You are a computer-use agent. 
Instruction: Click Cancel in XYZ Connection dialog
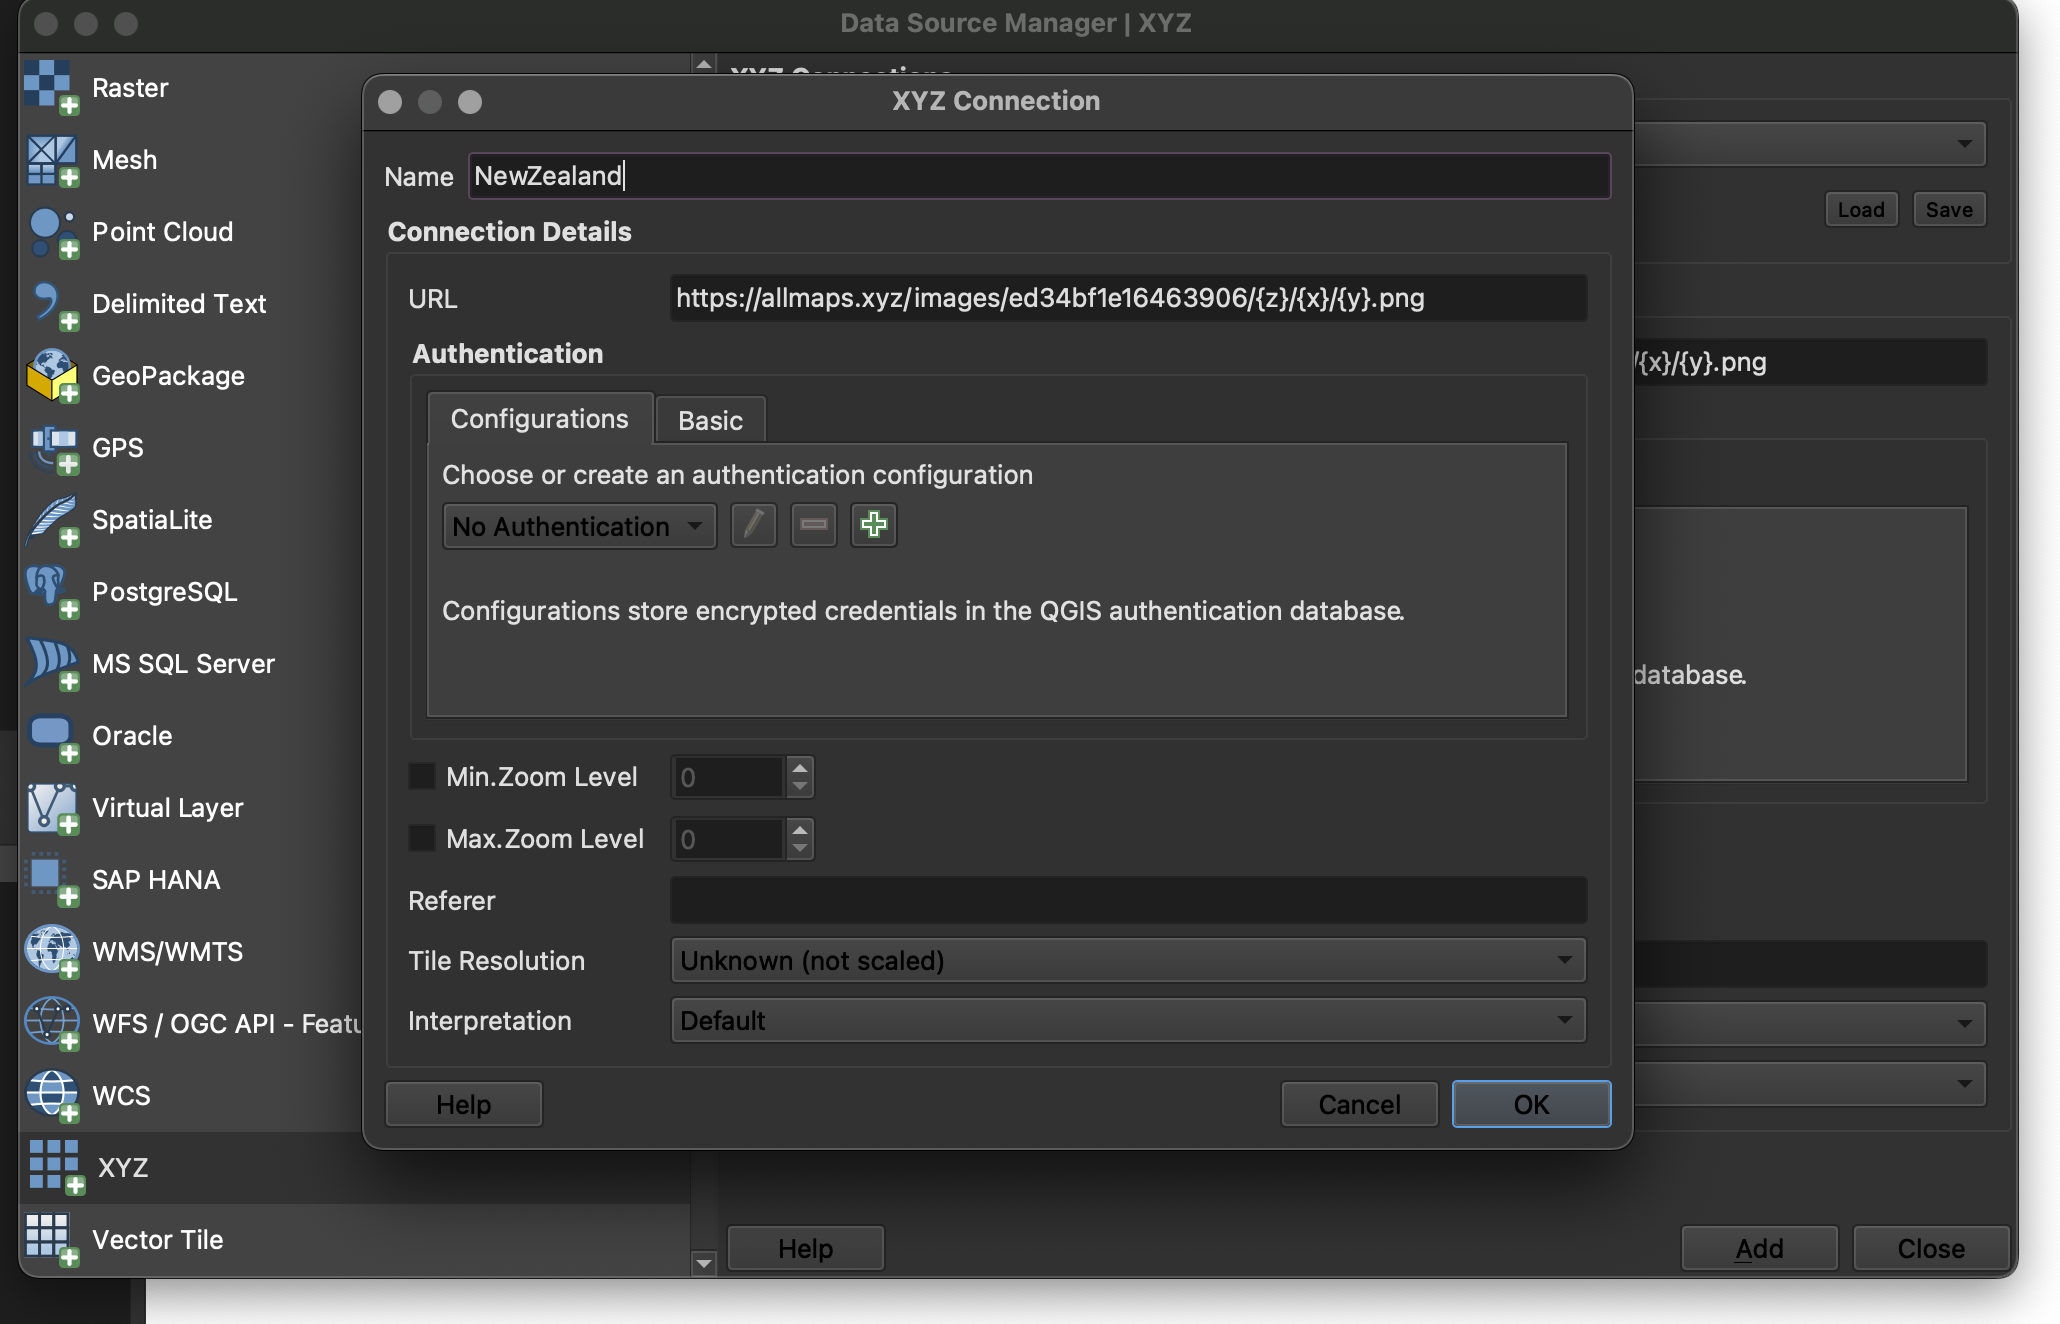pos(1359,1104)
